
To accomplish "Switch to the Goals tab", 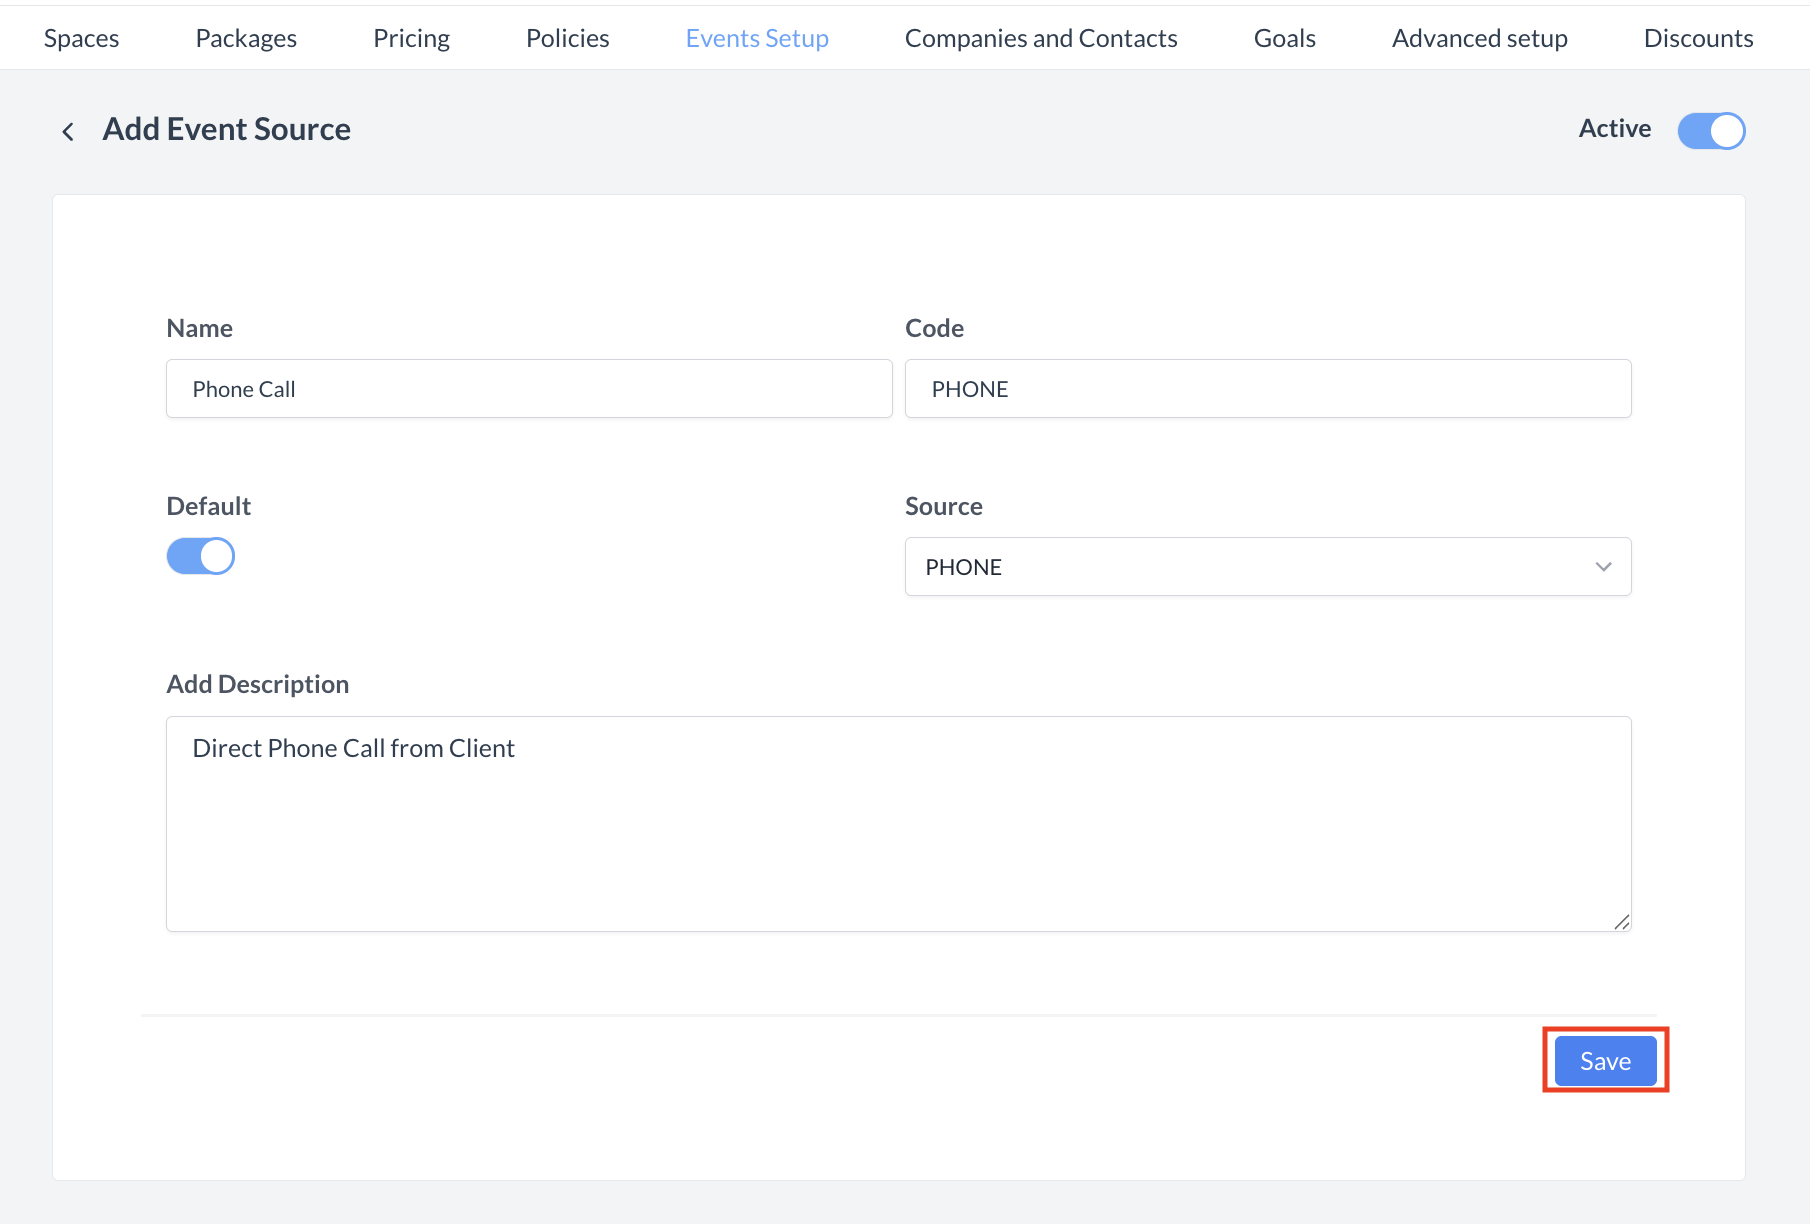I will click(1284, 38).
